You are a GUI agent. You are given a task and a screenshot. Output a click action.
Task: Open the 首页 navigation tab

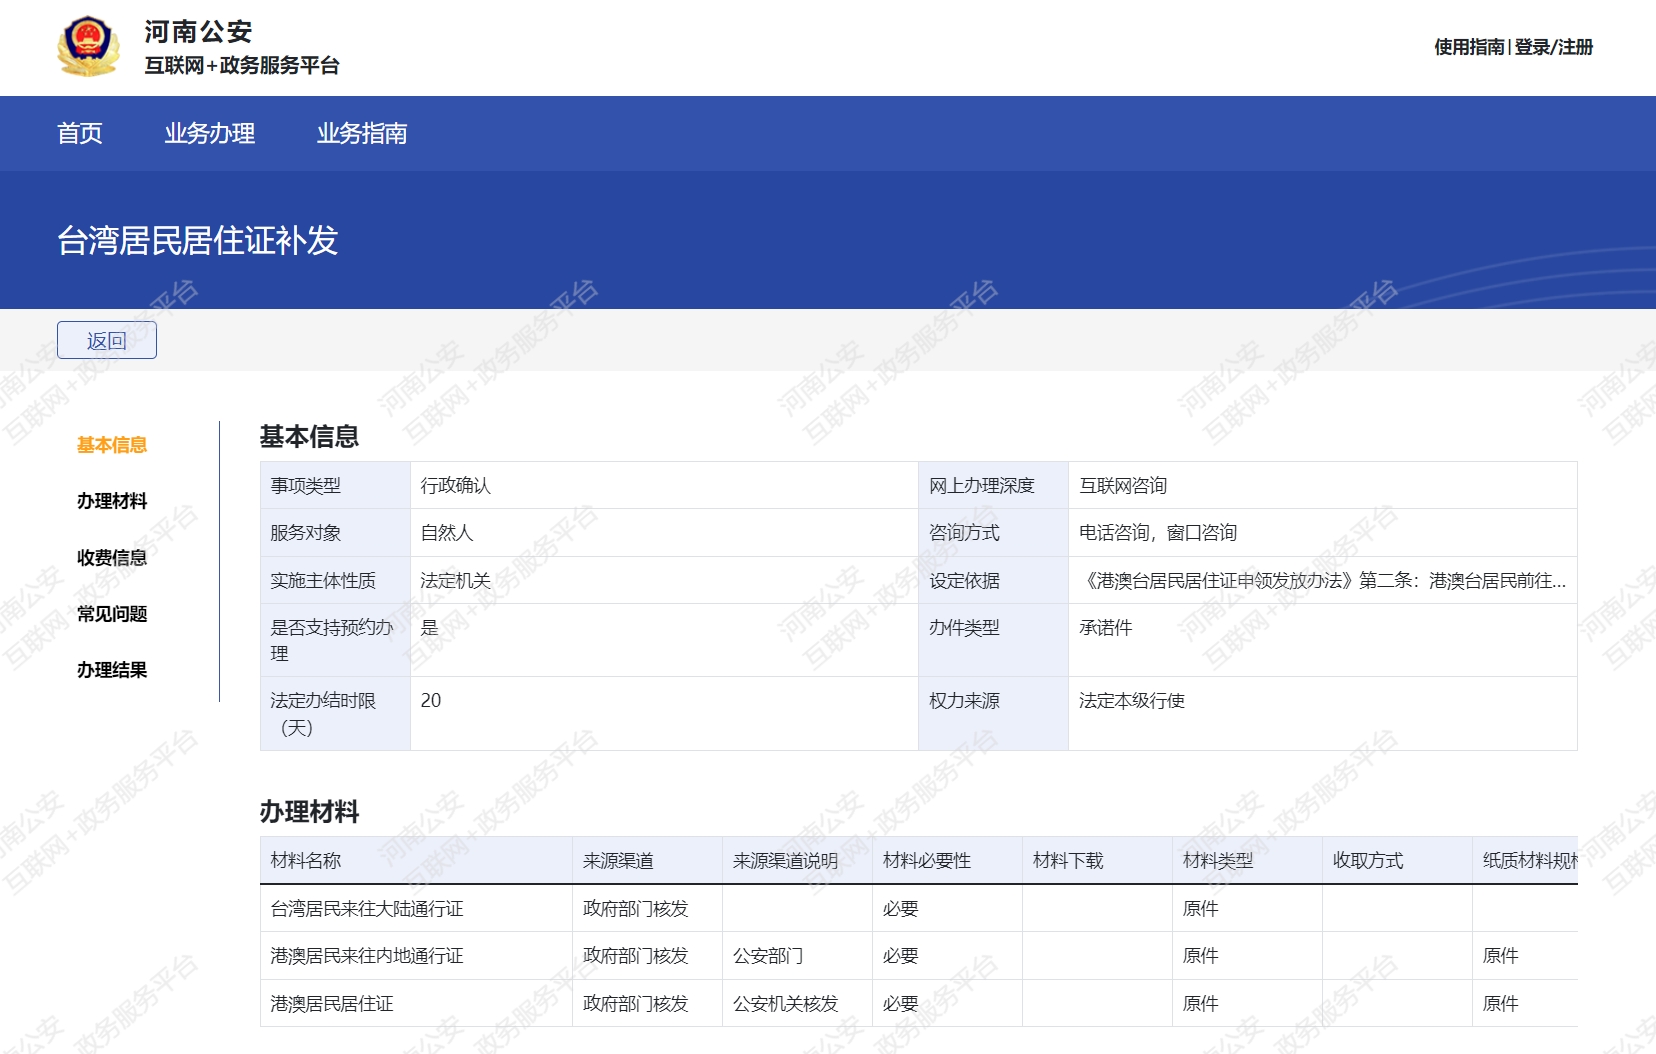pyautogui.click(x=80, y=133)
